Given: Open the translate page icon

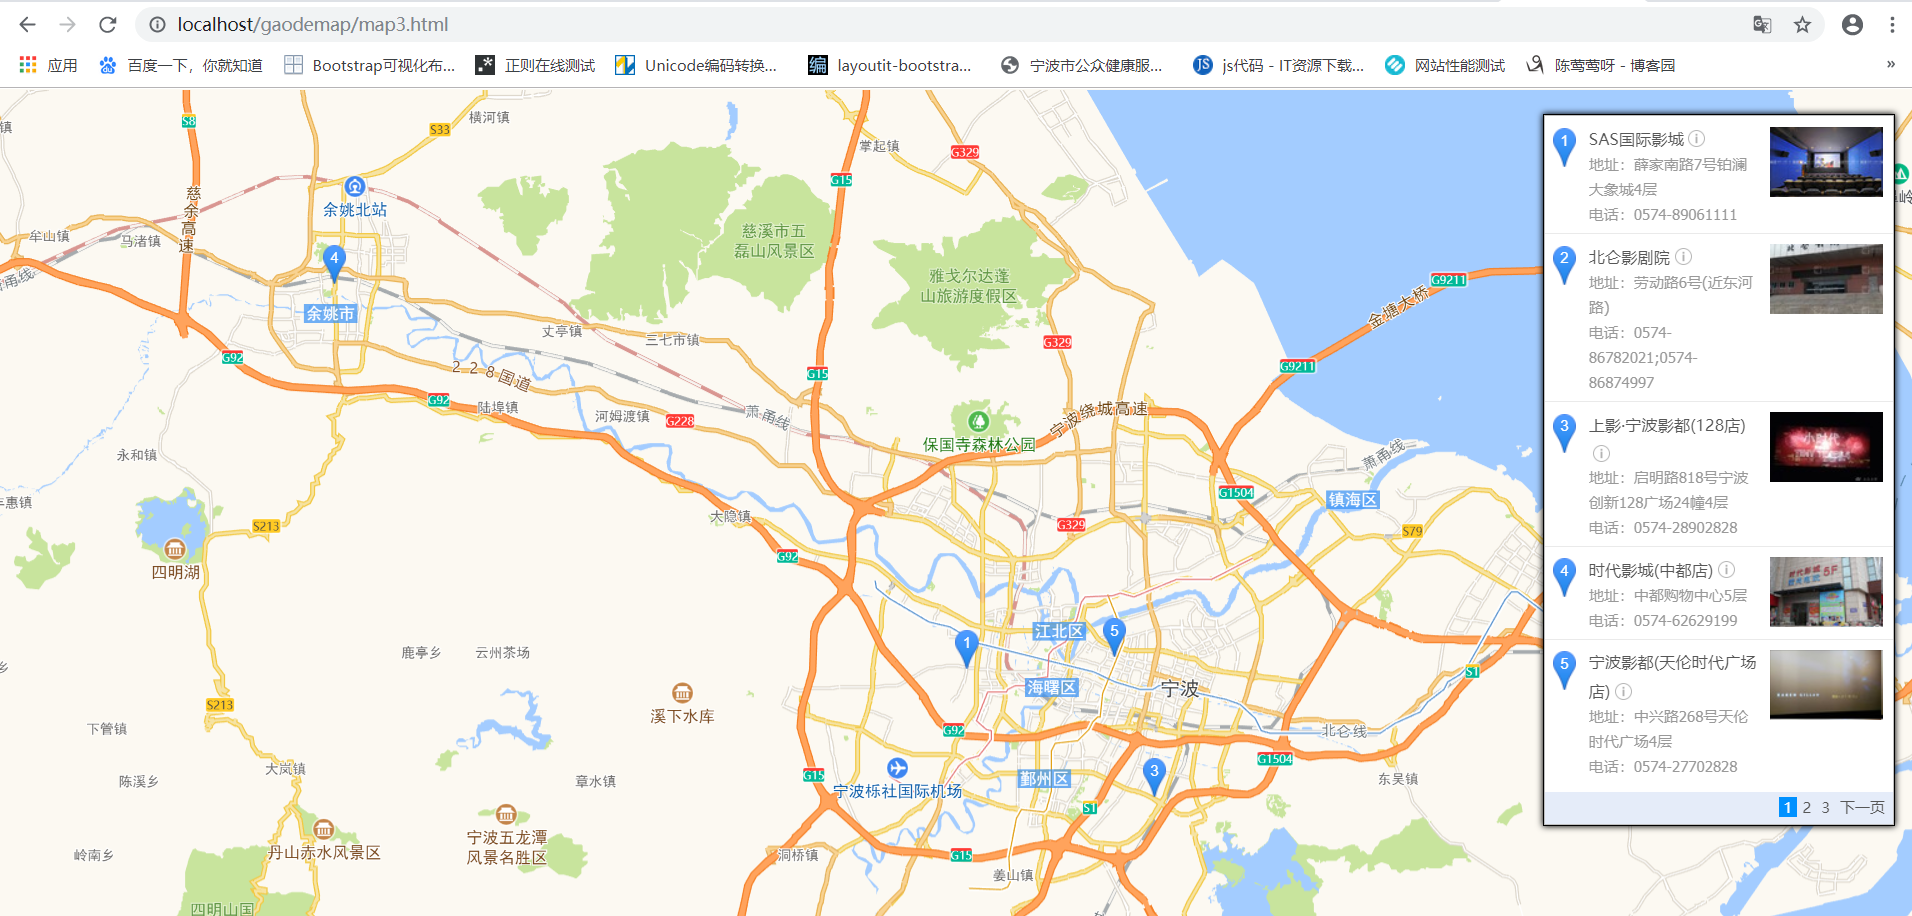Looking at the screenshot, I should point(1762,24).
